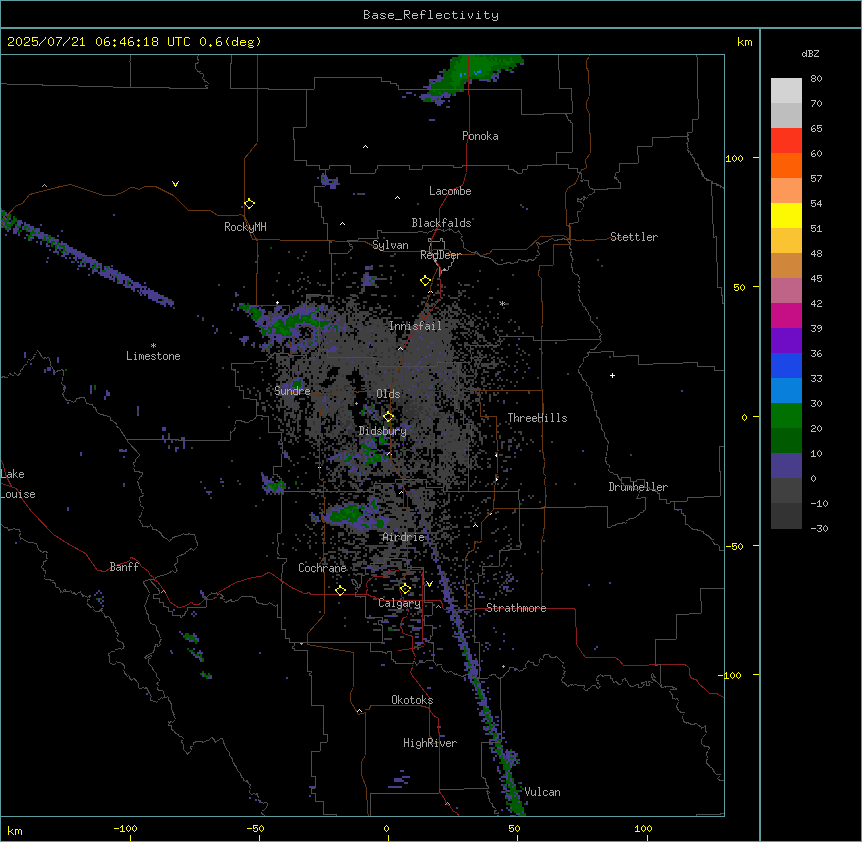The width and height of the screenshot is (862, 842).
Task: Pick the orange 57-60 dBZ legend swatch
Action: (786, 165)
